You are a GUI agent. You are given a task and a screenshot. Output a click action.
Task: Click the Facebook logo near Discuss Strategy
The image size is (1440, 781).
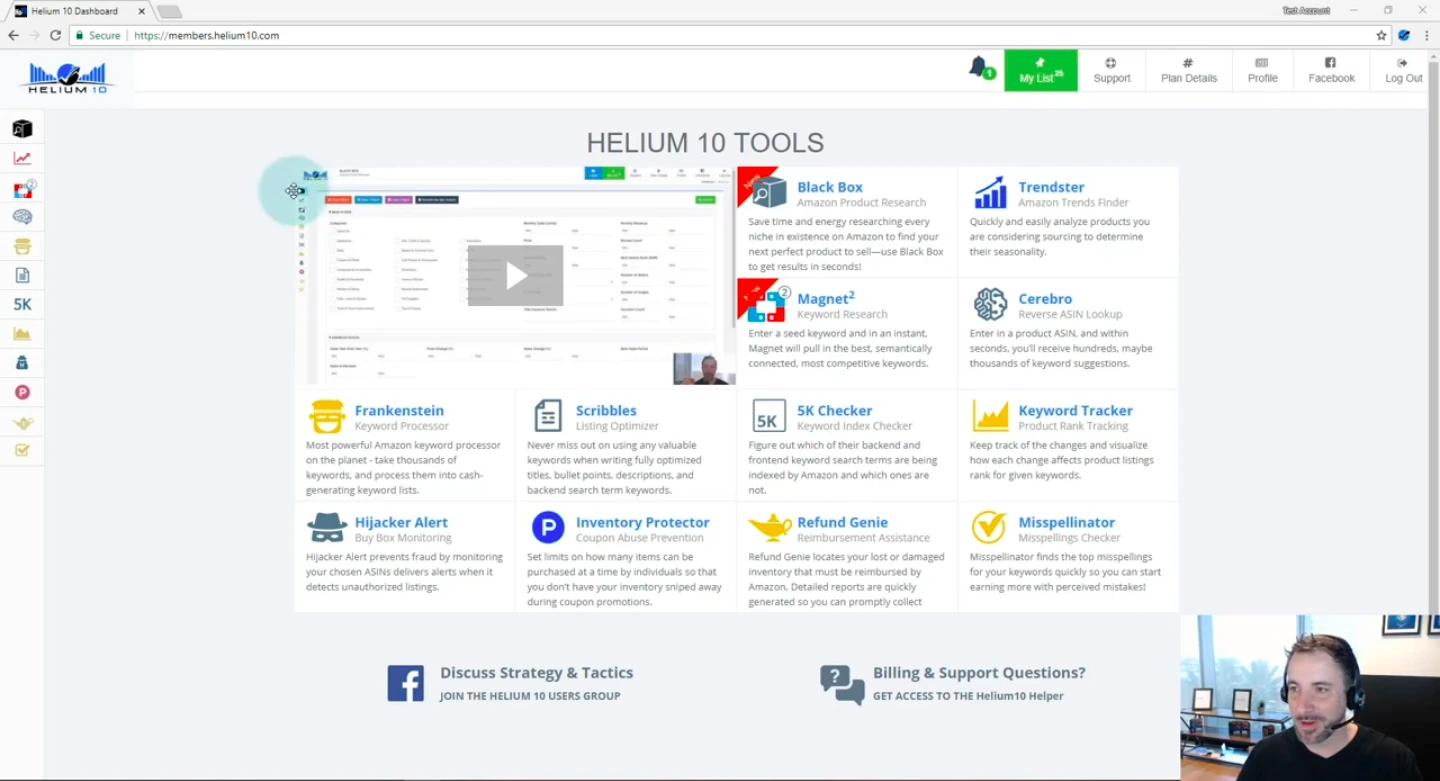[x=406, y=683]
